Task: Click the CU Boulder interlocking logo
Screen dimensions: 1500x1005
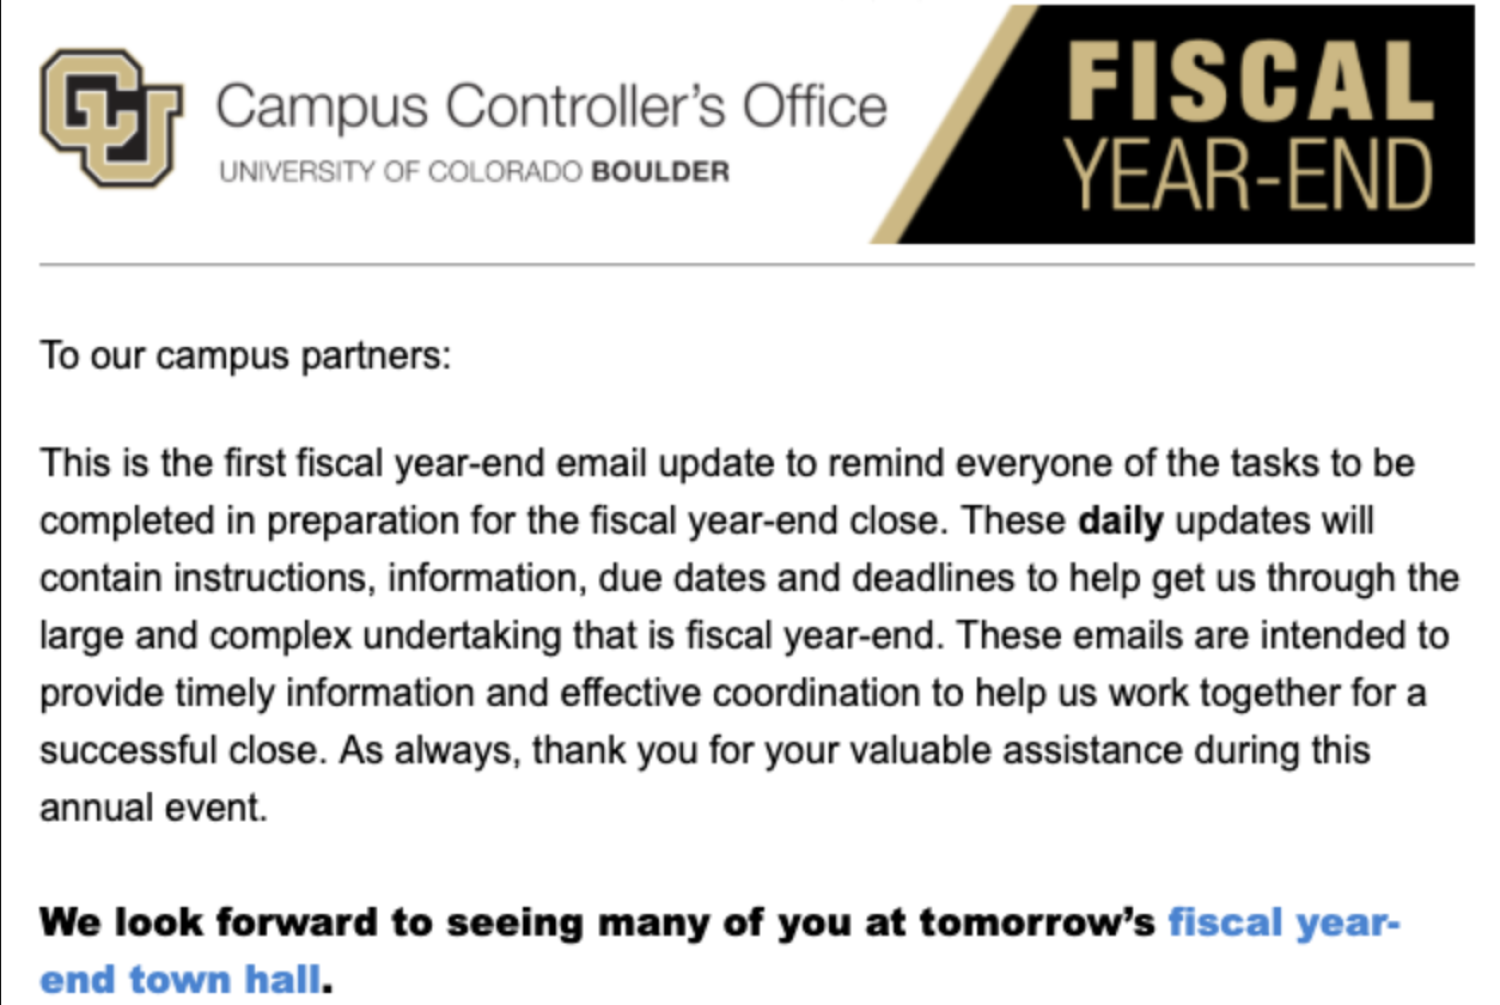Action: [x=111, y=117]
